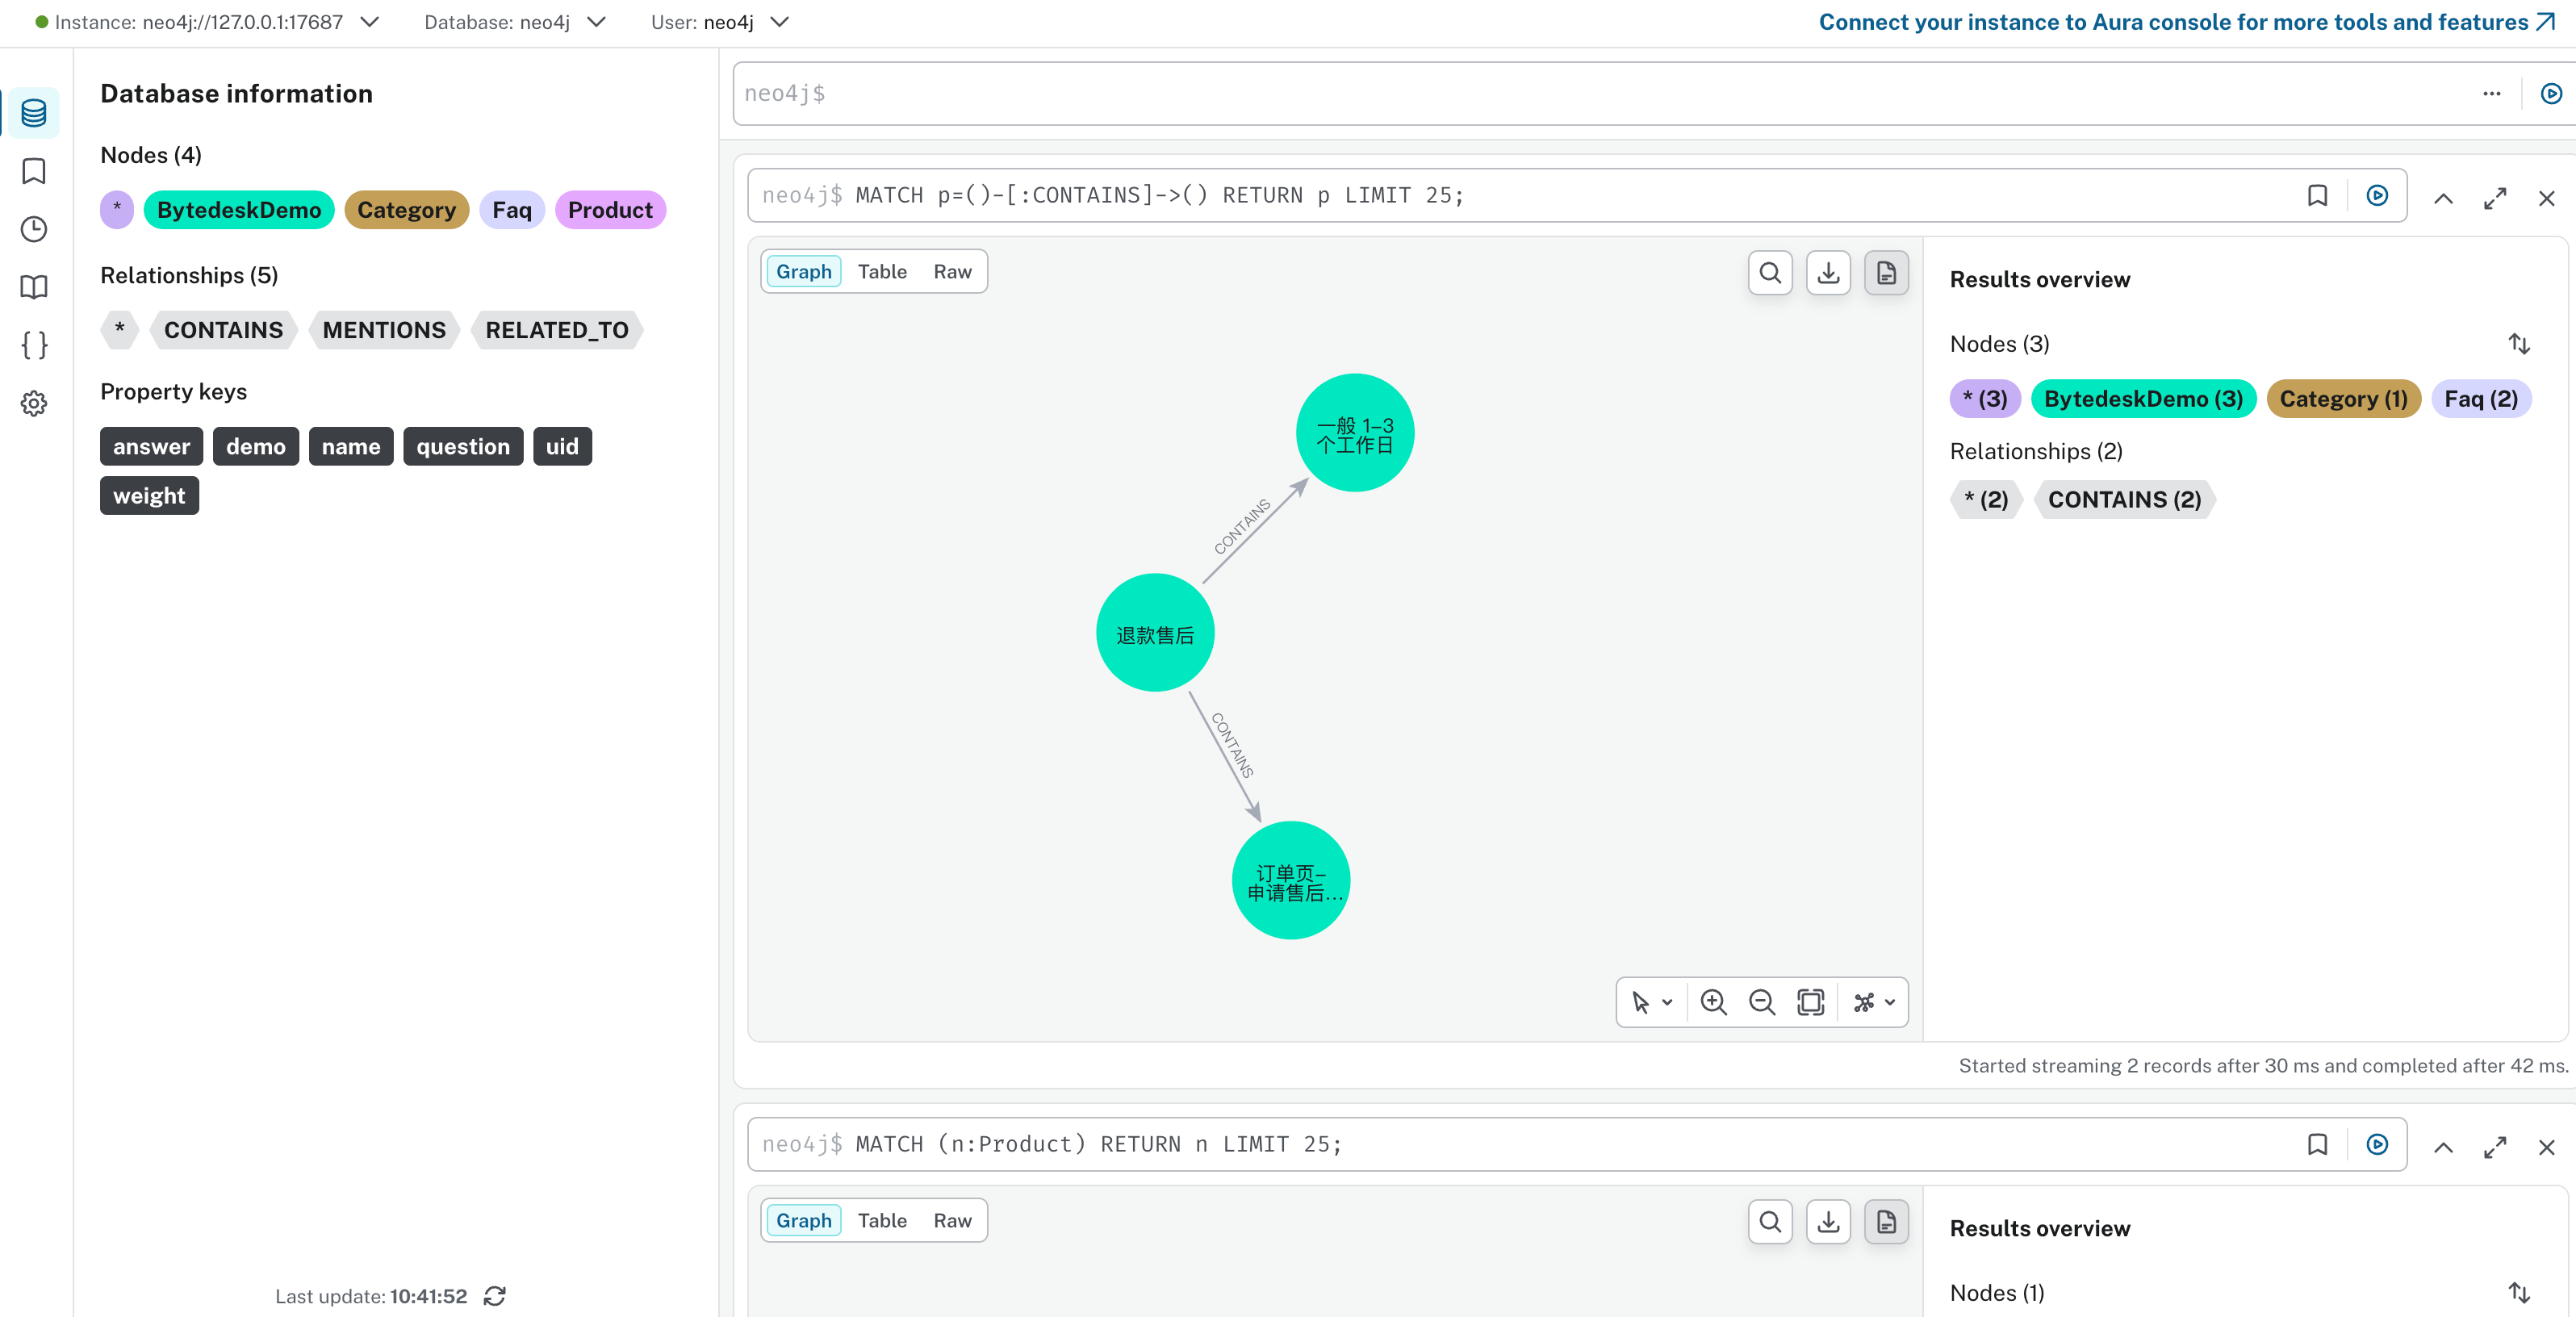Viewport: 2576px width, 1317px height.
Task: Open the Query history clock icon
Action: point(34,229)
